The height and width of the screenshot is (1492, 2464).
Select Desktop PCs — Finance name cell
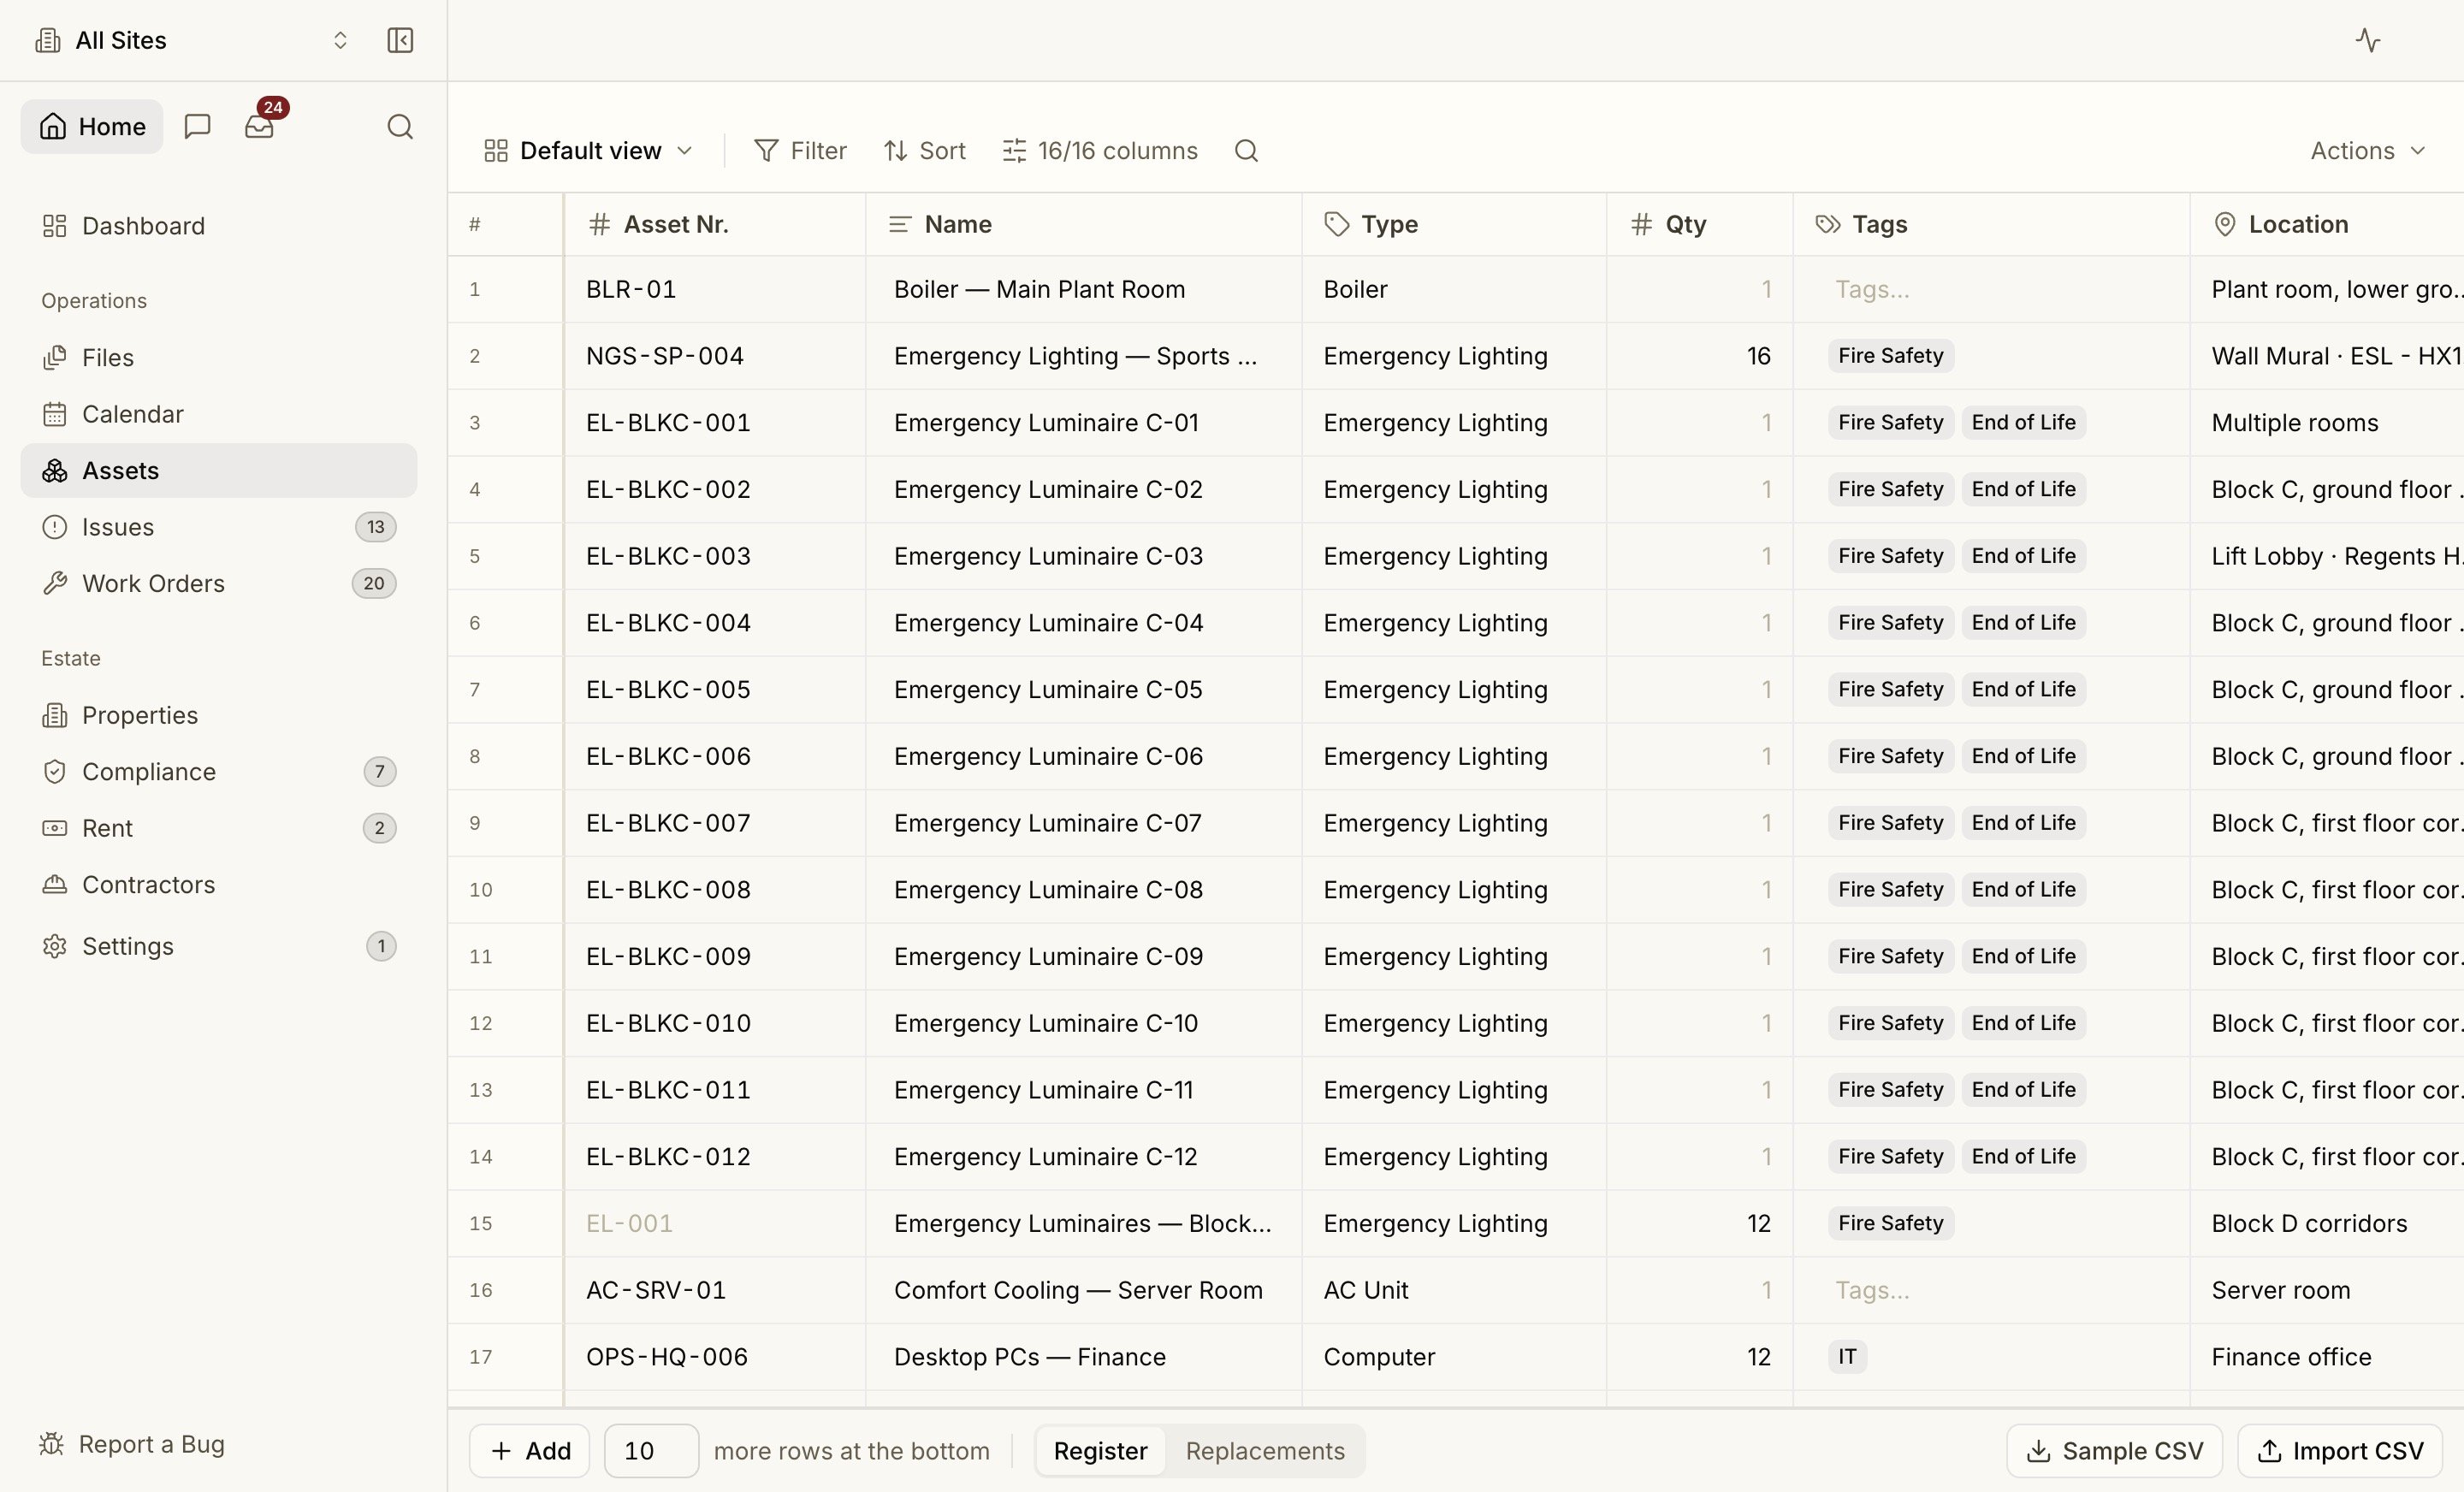1084,1357
